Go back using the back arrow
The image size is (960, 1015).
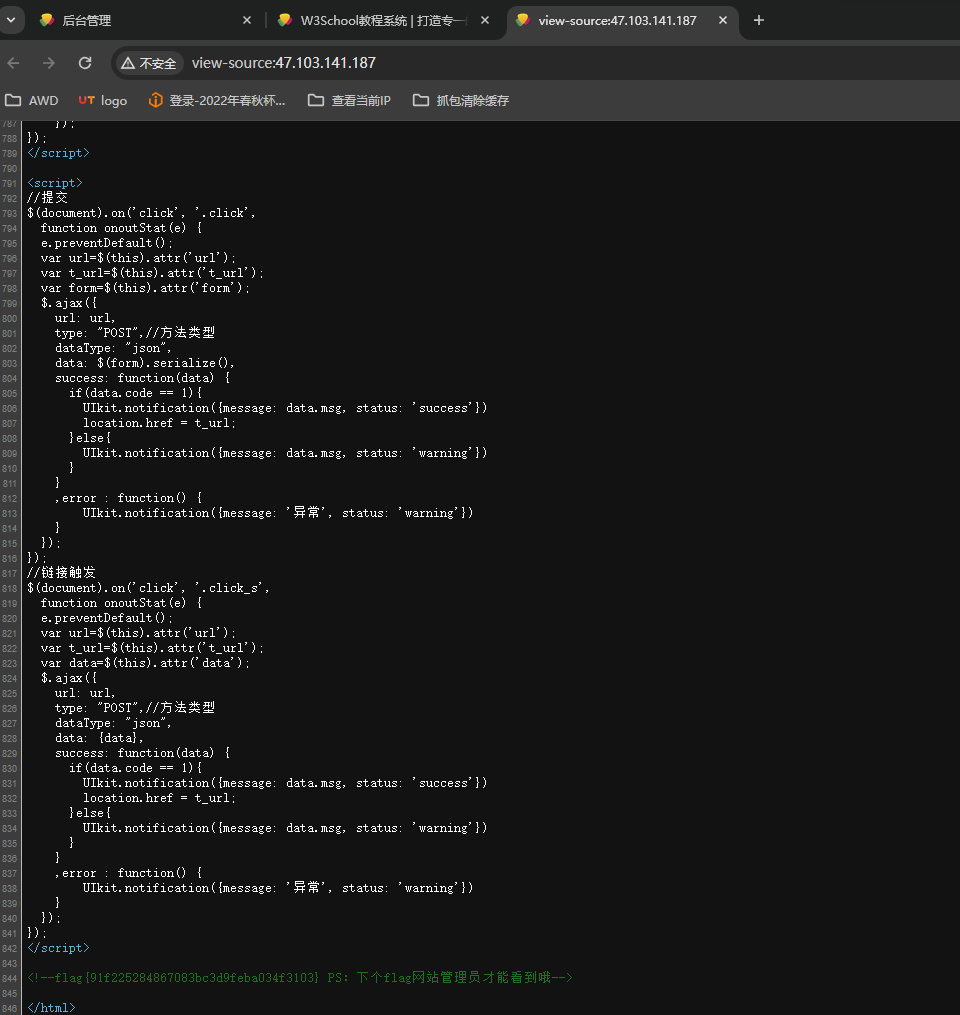point(14,63)
